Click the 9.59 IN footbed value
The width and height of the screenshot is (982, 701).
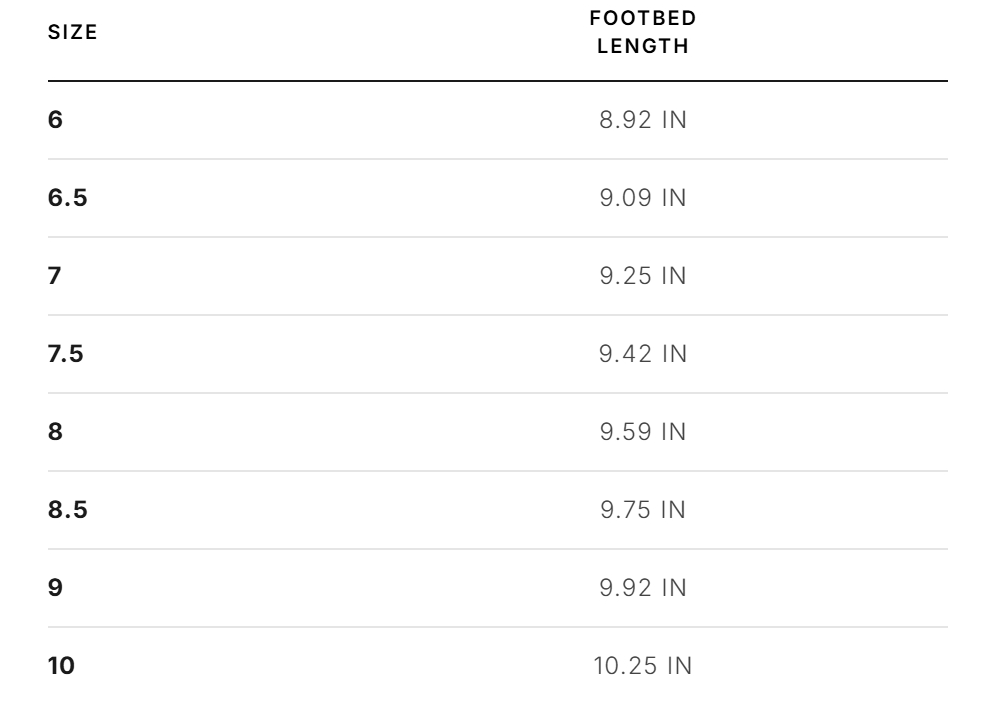[x=643, y=432]
